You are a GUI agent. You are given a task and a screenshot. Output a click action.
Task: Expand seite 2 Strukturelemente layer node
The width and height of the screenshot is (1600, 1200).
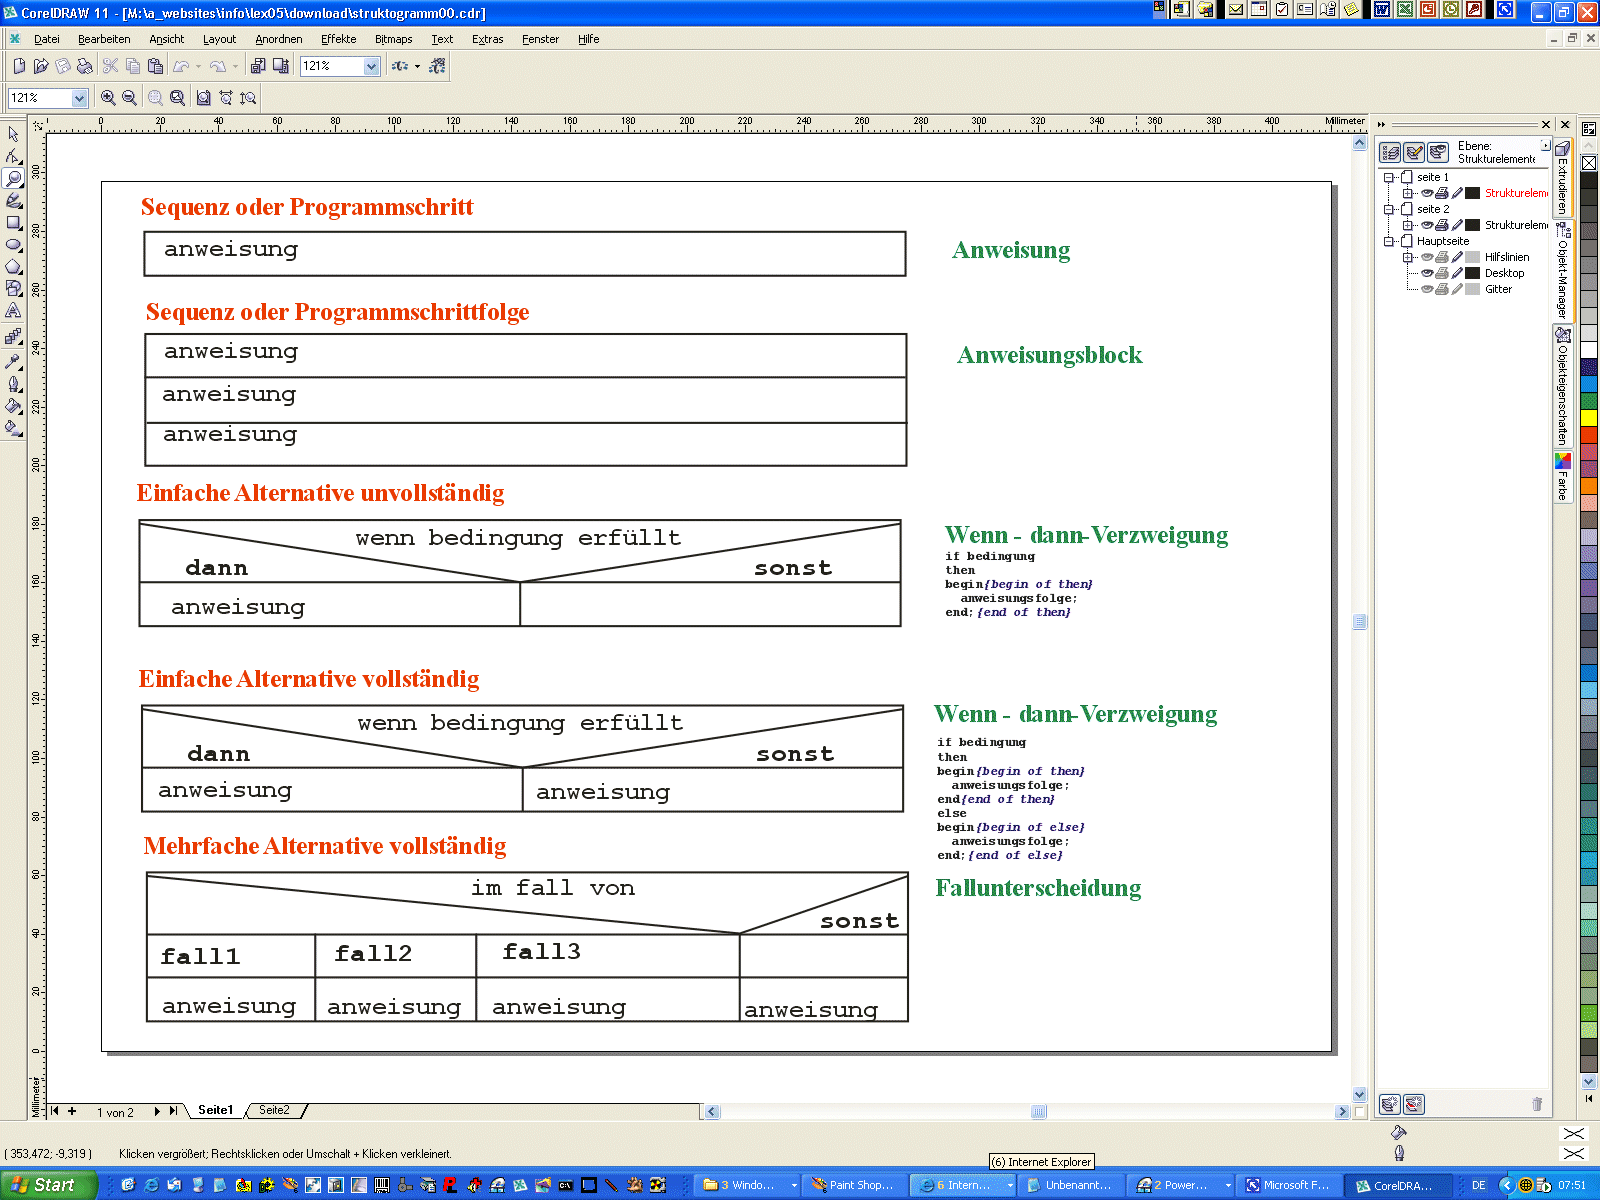pos(1407,225)
